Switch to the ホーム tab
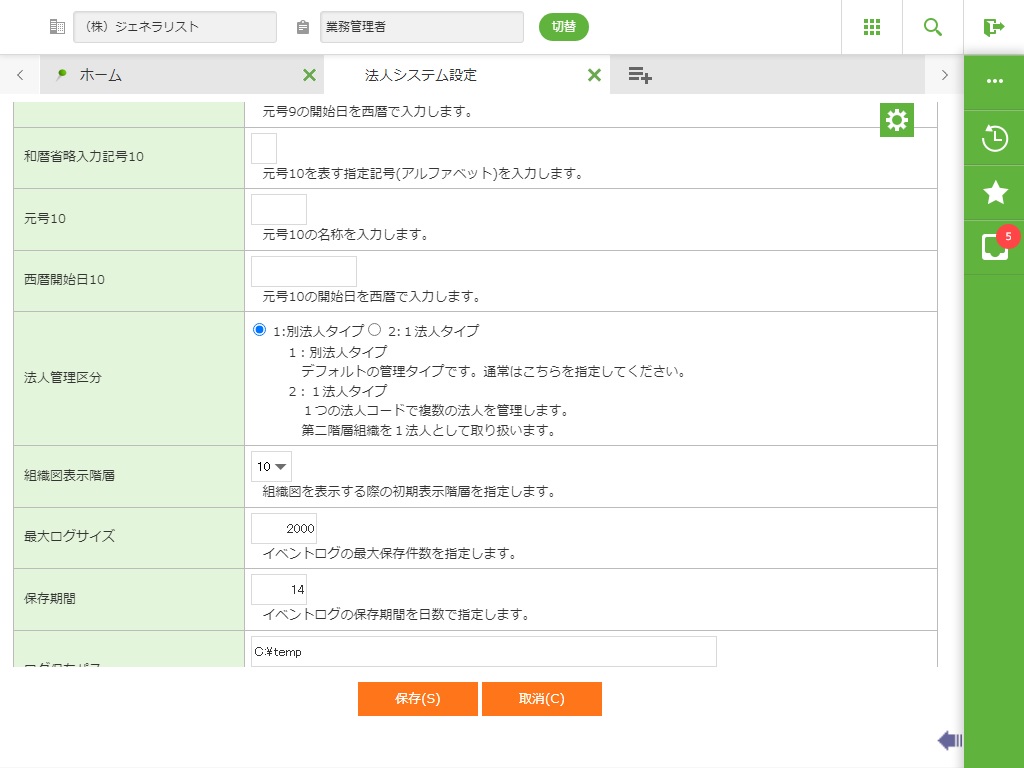The height and width of the screenshot is (768, 1024). click(x=100, y=75)
